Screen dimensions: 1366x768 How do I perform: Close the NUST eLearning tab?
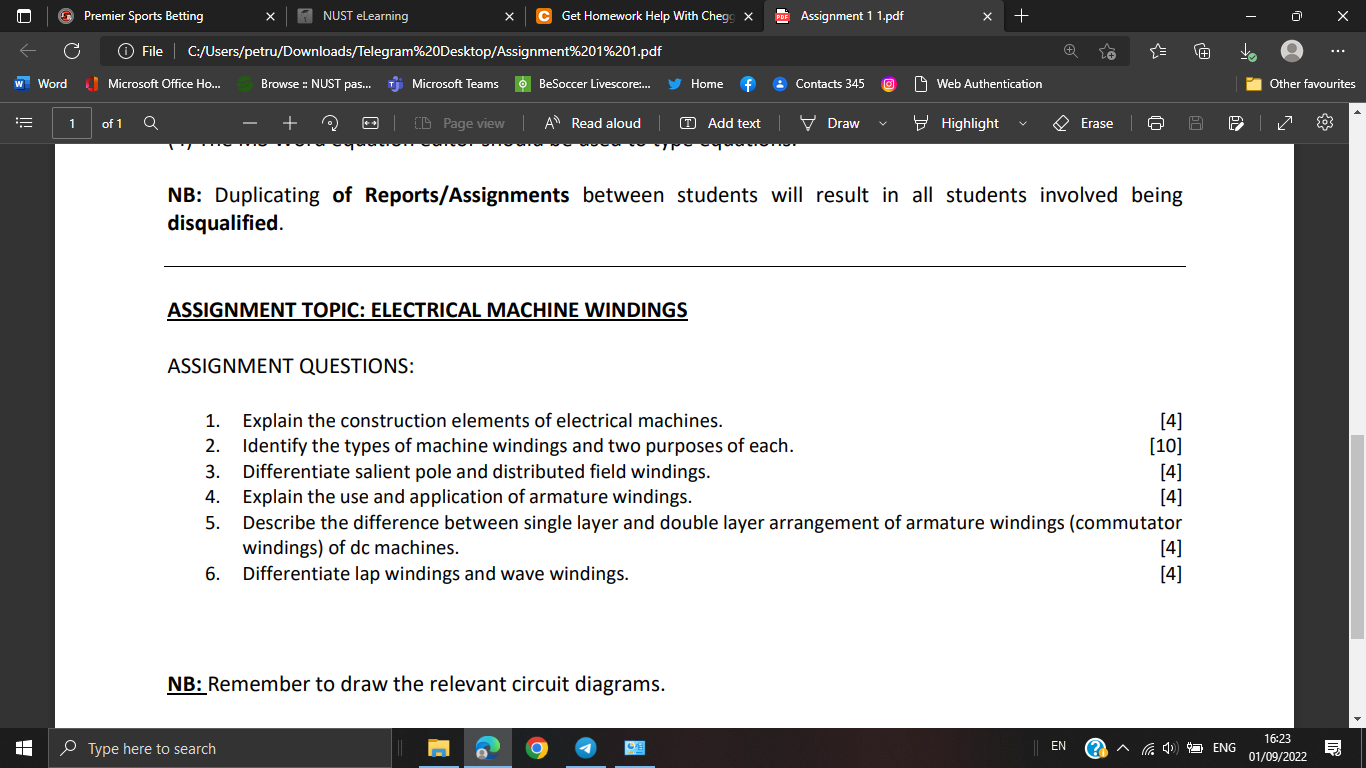click(x=509, y=16)
